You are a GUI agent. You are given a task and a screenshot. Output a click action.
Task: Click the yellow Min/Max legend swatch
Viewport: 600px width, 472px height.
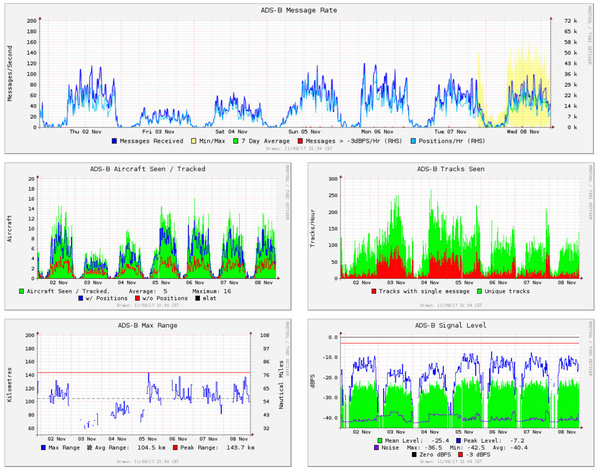[x=193, y=141]
